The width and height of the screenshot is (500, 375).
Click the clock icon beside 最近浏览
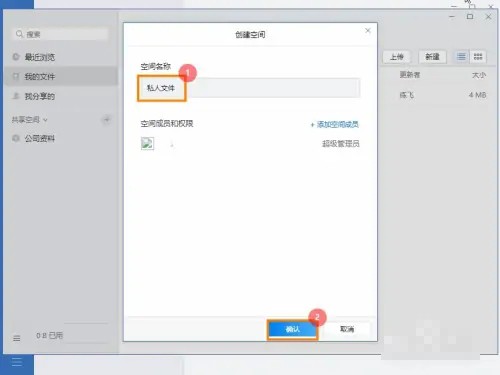click(16, 57)
